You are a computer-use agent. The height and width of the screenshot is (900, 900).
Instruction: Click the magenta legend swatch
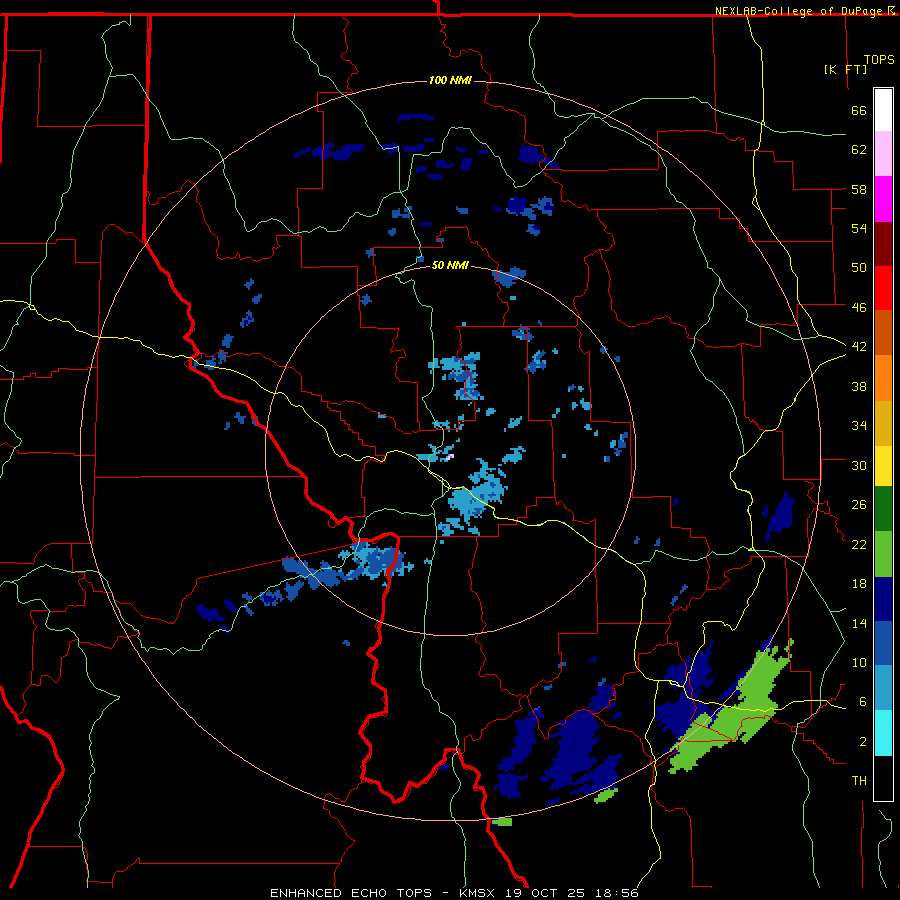tap(883, 199)
